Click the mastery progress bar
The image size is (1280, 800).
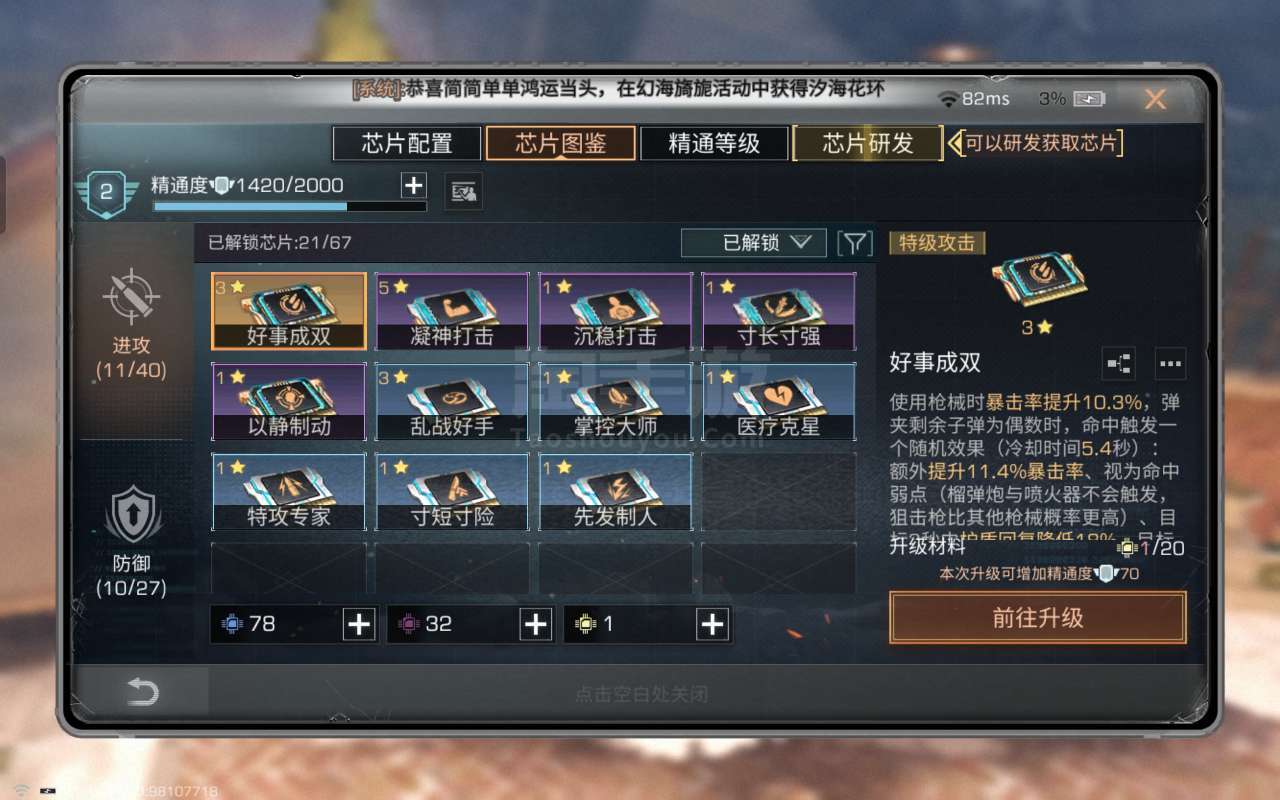click(x=290, y=206)
